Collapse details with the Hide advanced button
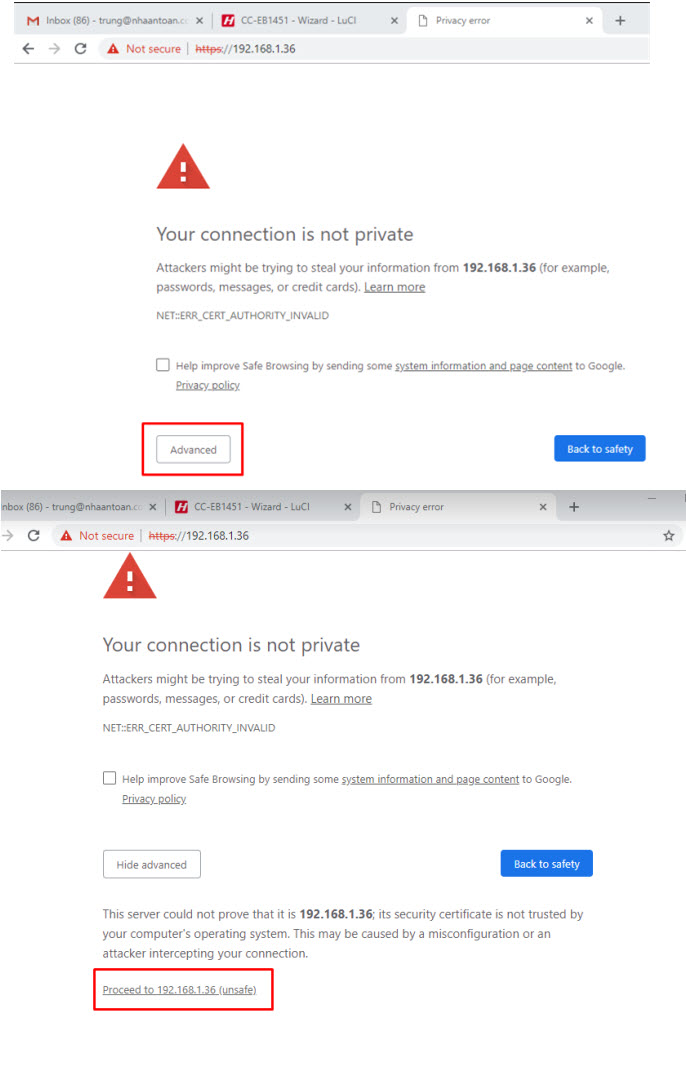The image size is (686, 1085). (151, 865)
